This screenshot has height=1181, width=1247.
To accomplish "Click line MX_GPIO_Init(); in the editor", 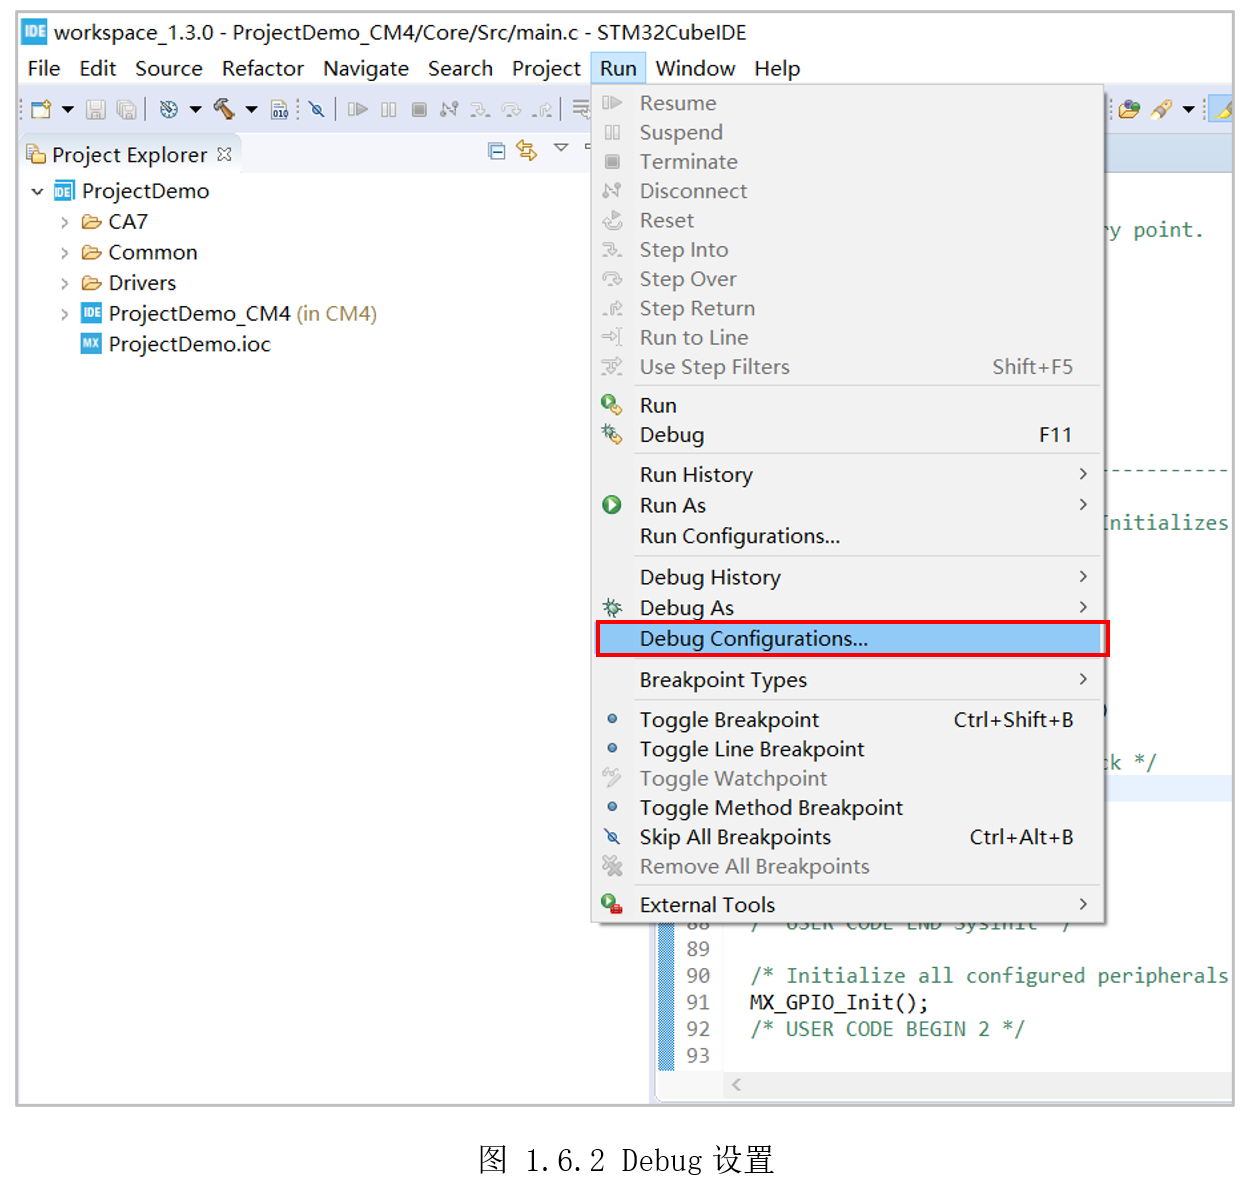I will pyautogui.click(x=838, y=1002).
